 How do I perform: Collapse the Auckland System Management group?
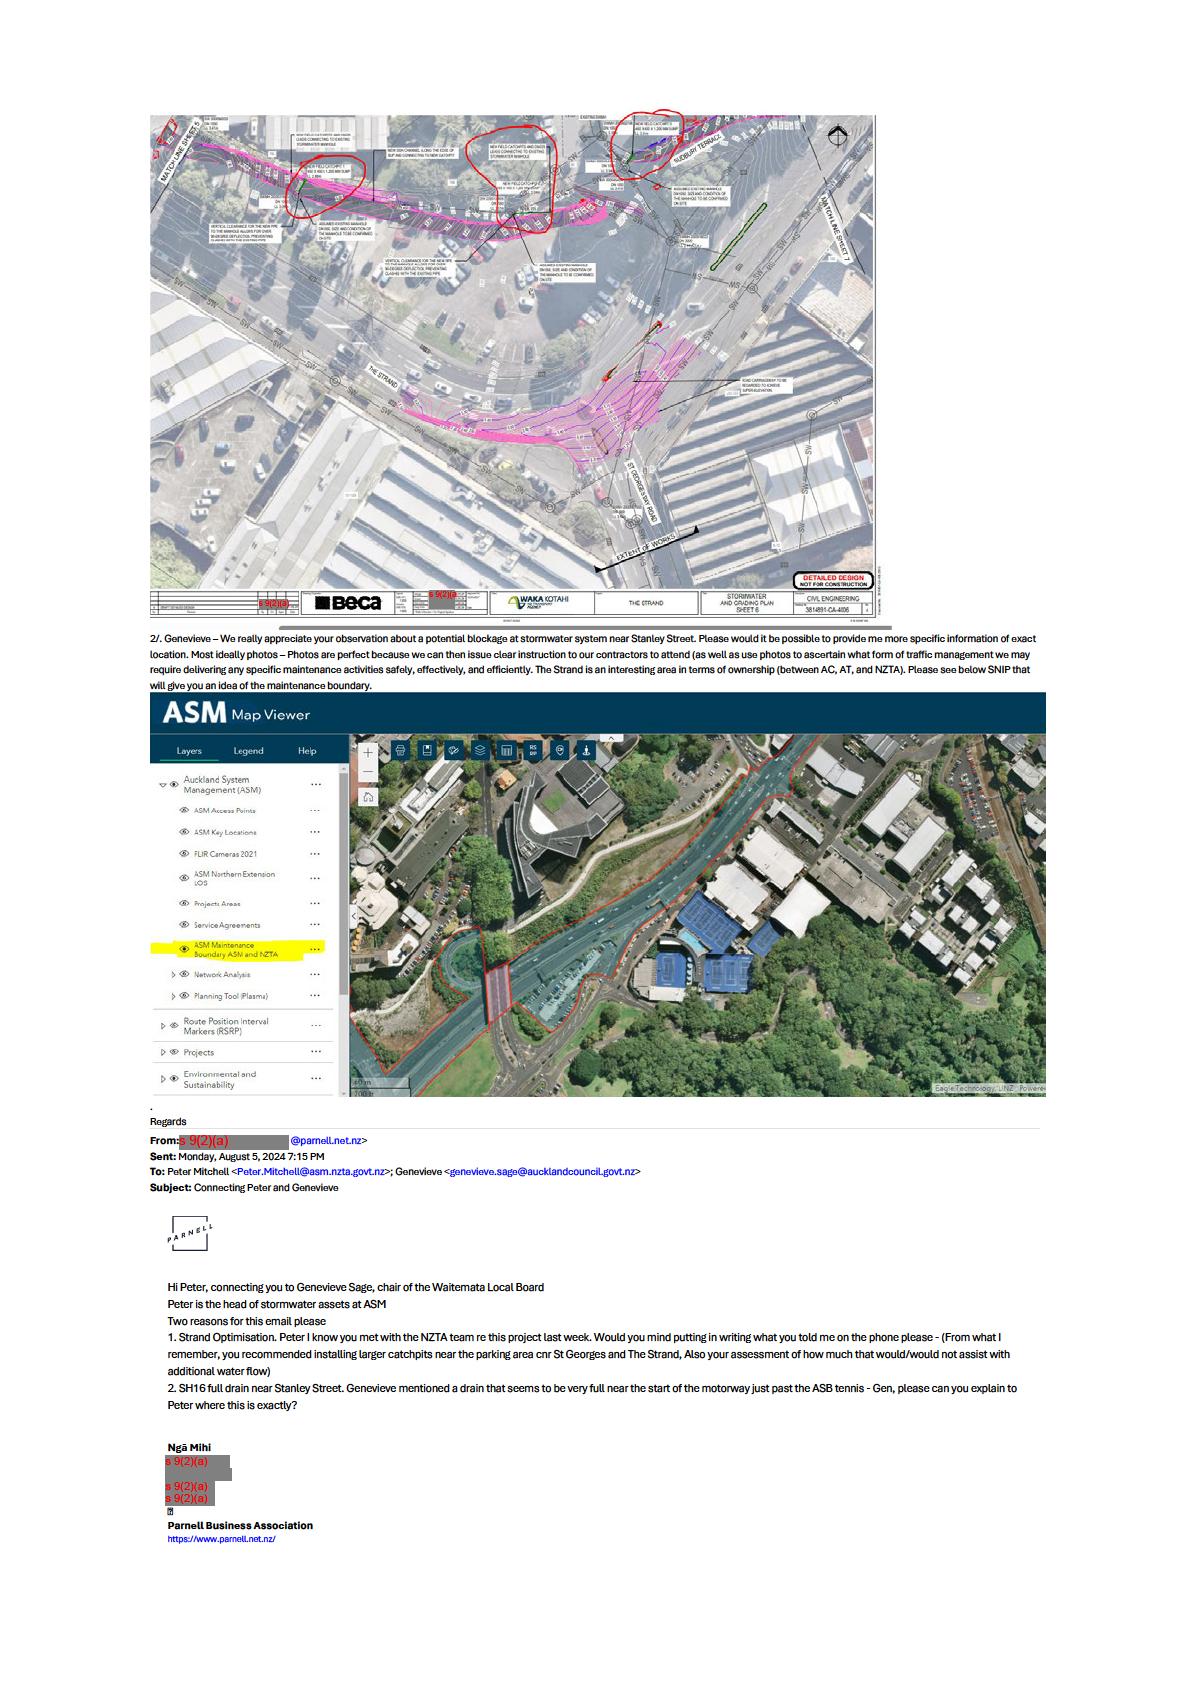point(162,785)
